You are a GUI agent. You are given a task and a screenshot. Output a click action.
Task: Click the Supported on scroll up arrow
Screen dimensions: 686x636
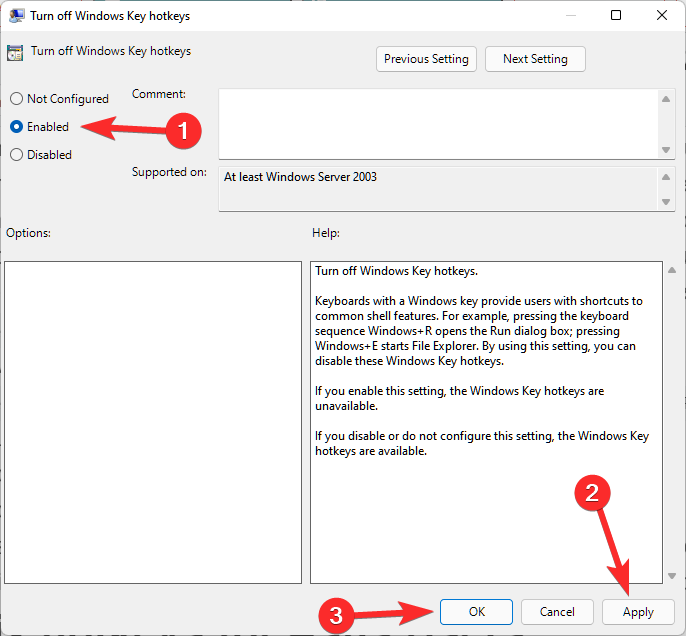[667, 177]
